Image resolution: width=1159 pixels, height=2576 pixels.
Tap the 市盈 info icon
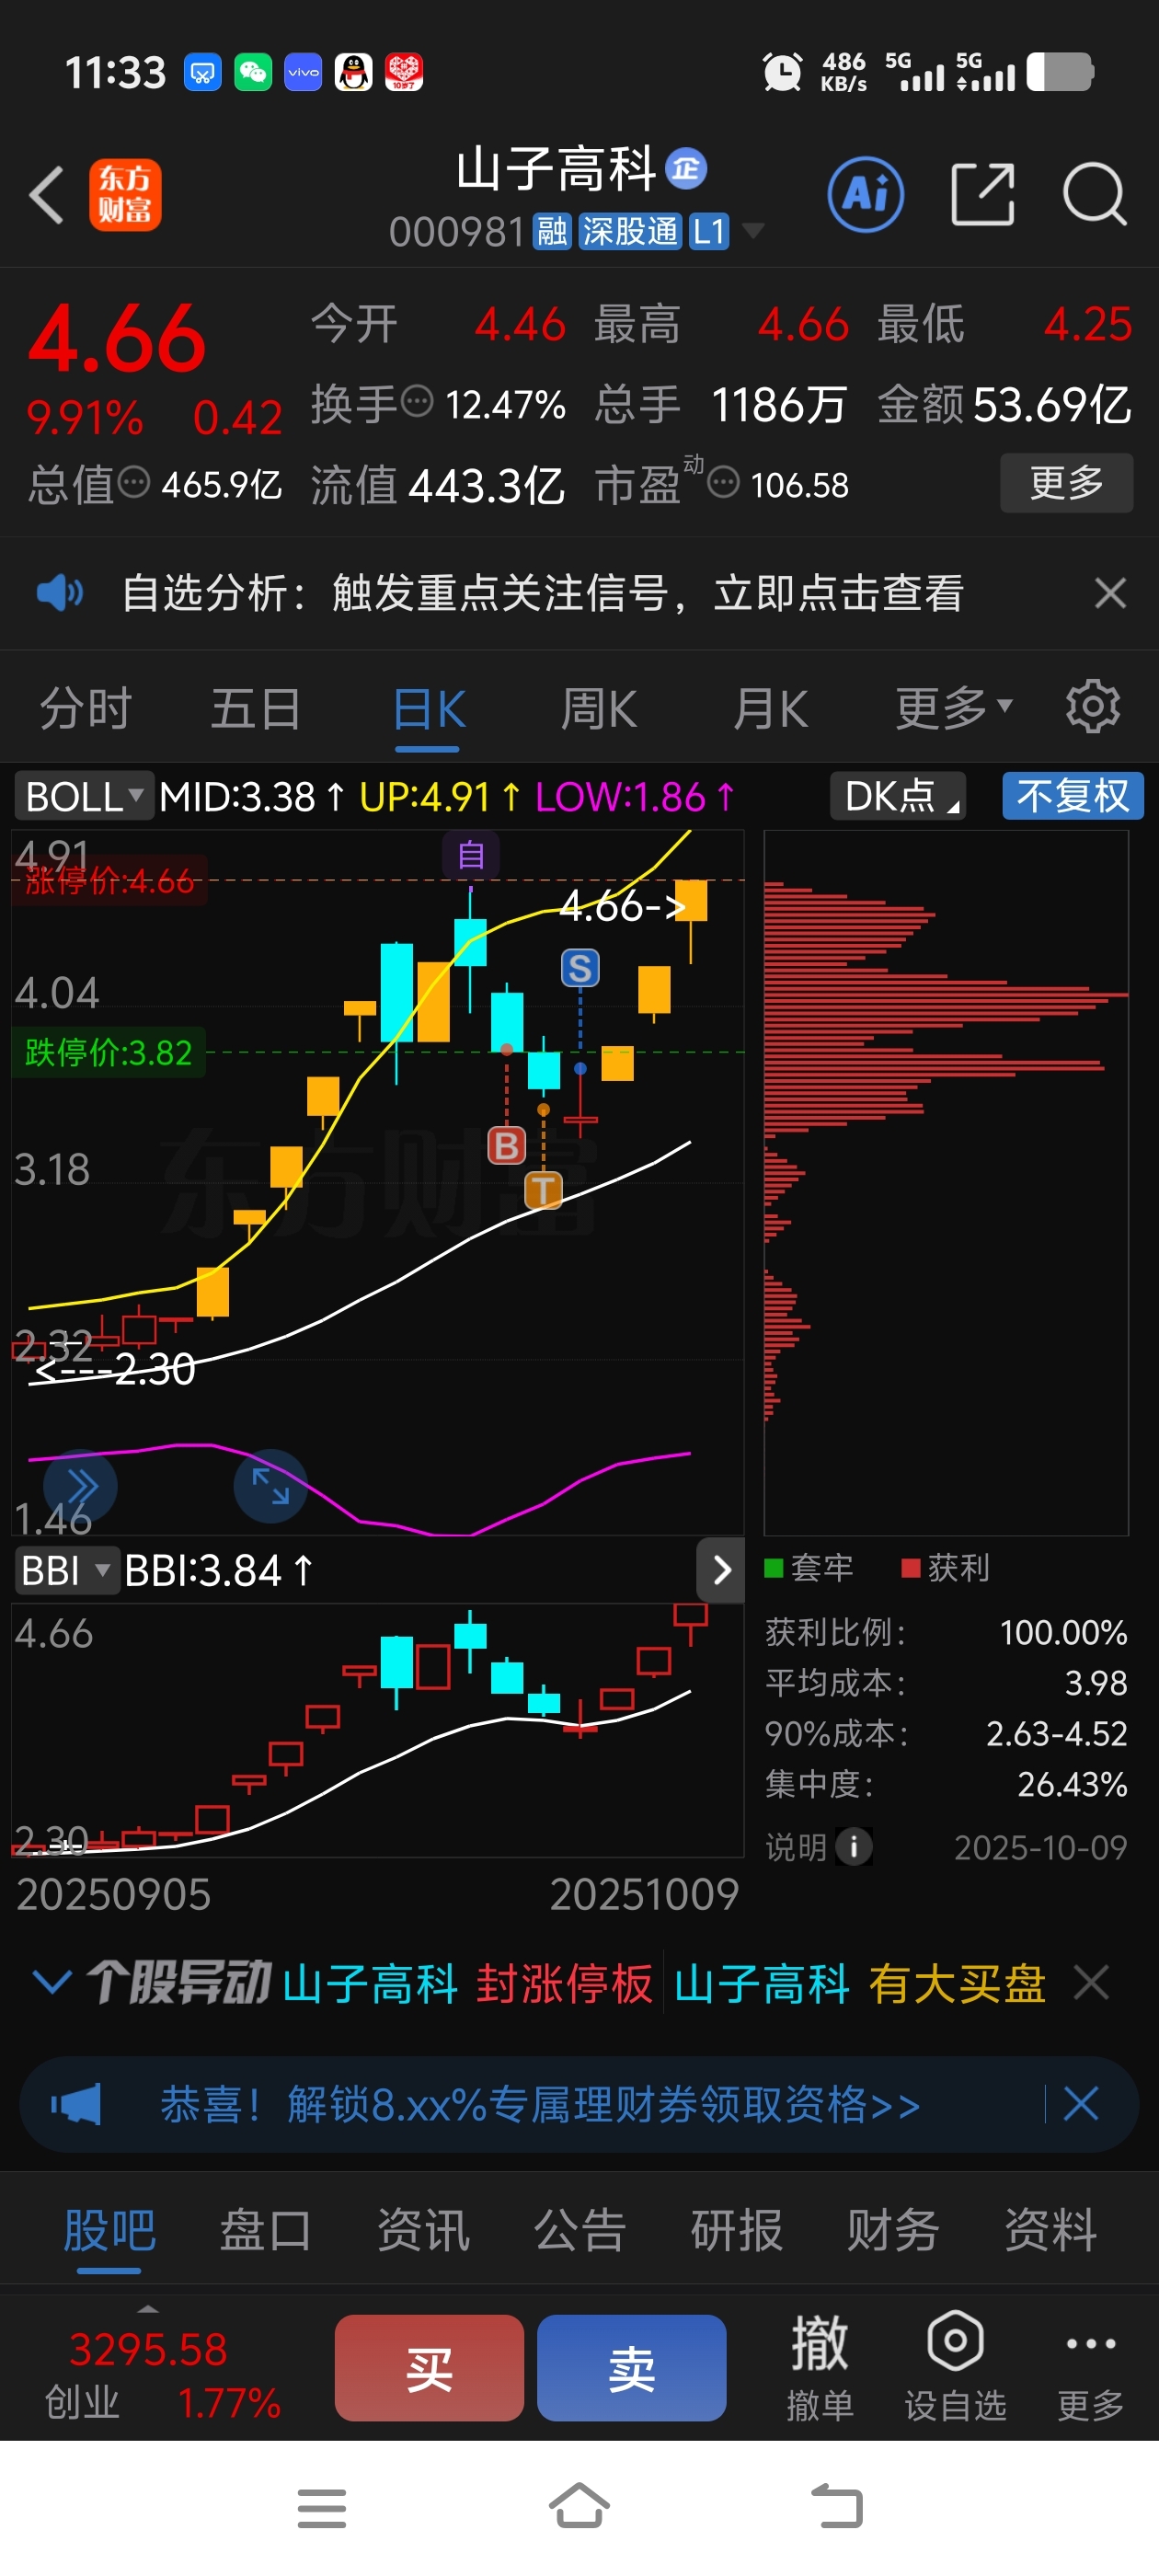pyautogui.click(x=723, y=483)
